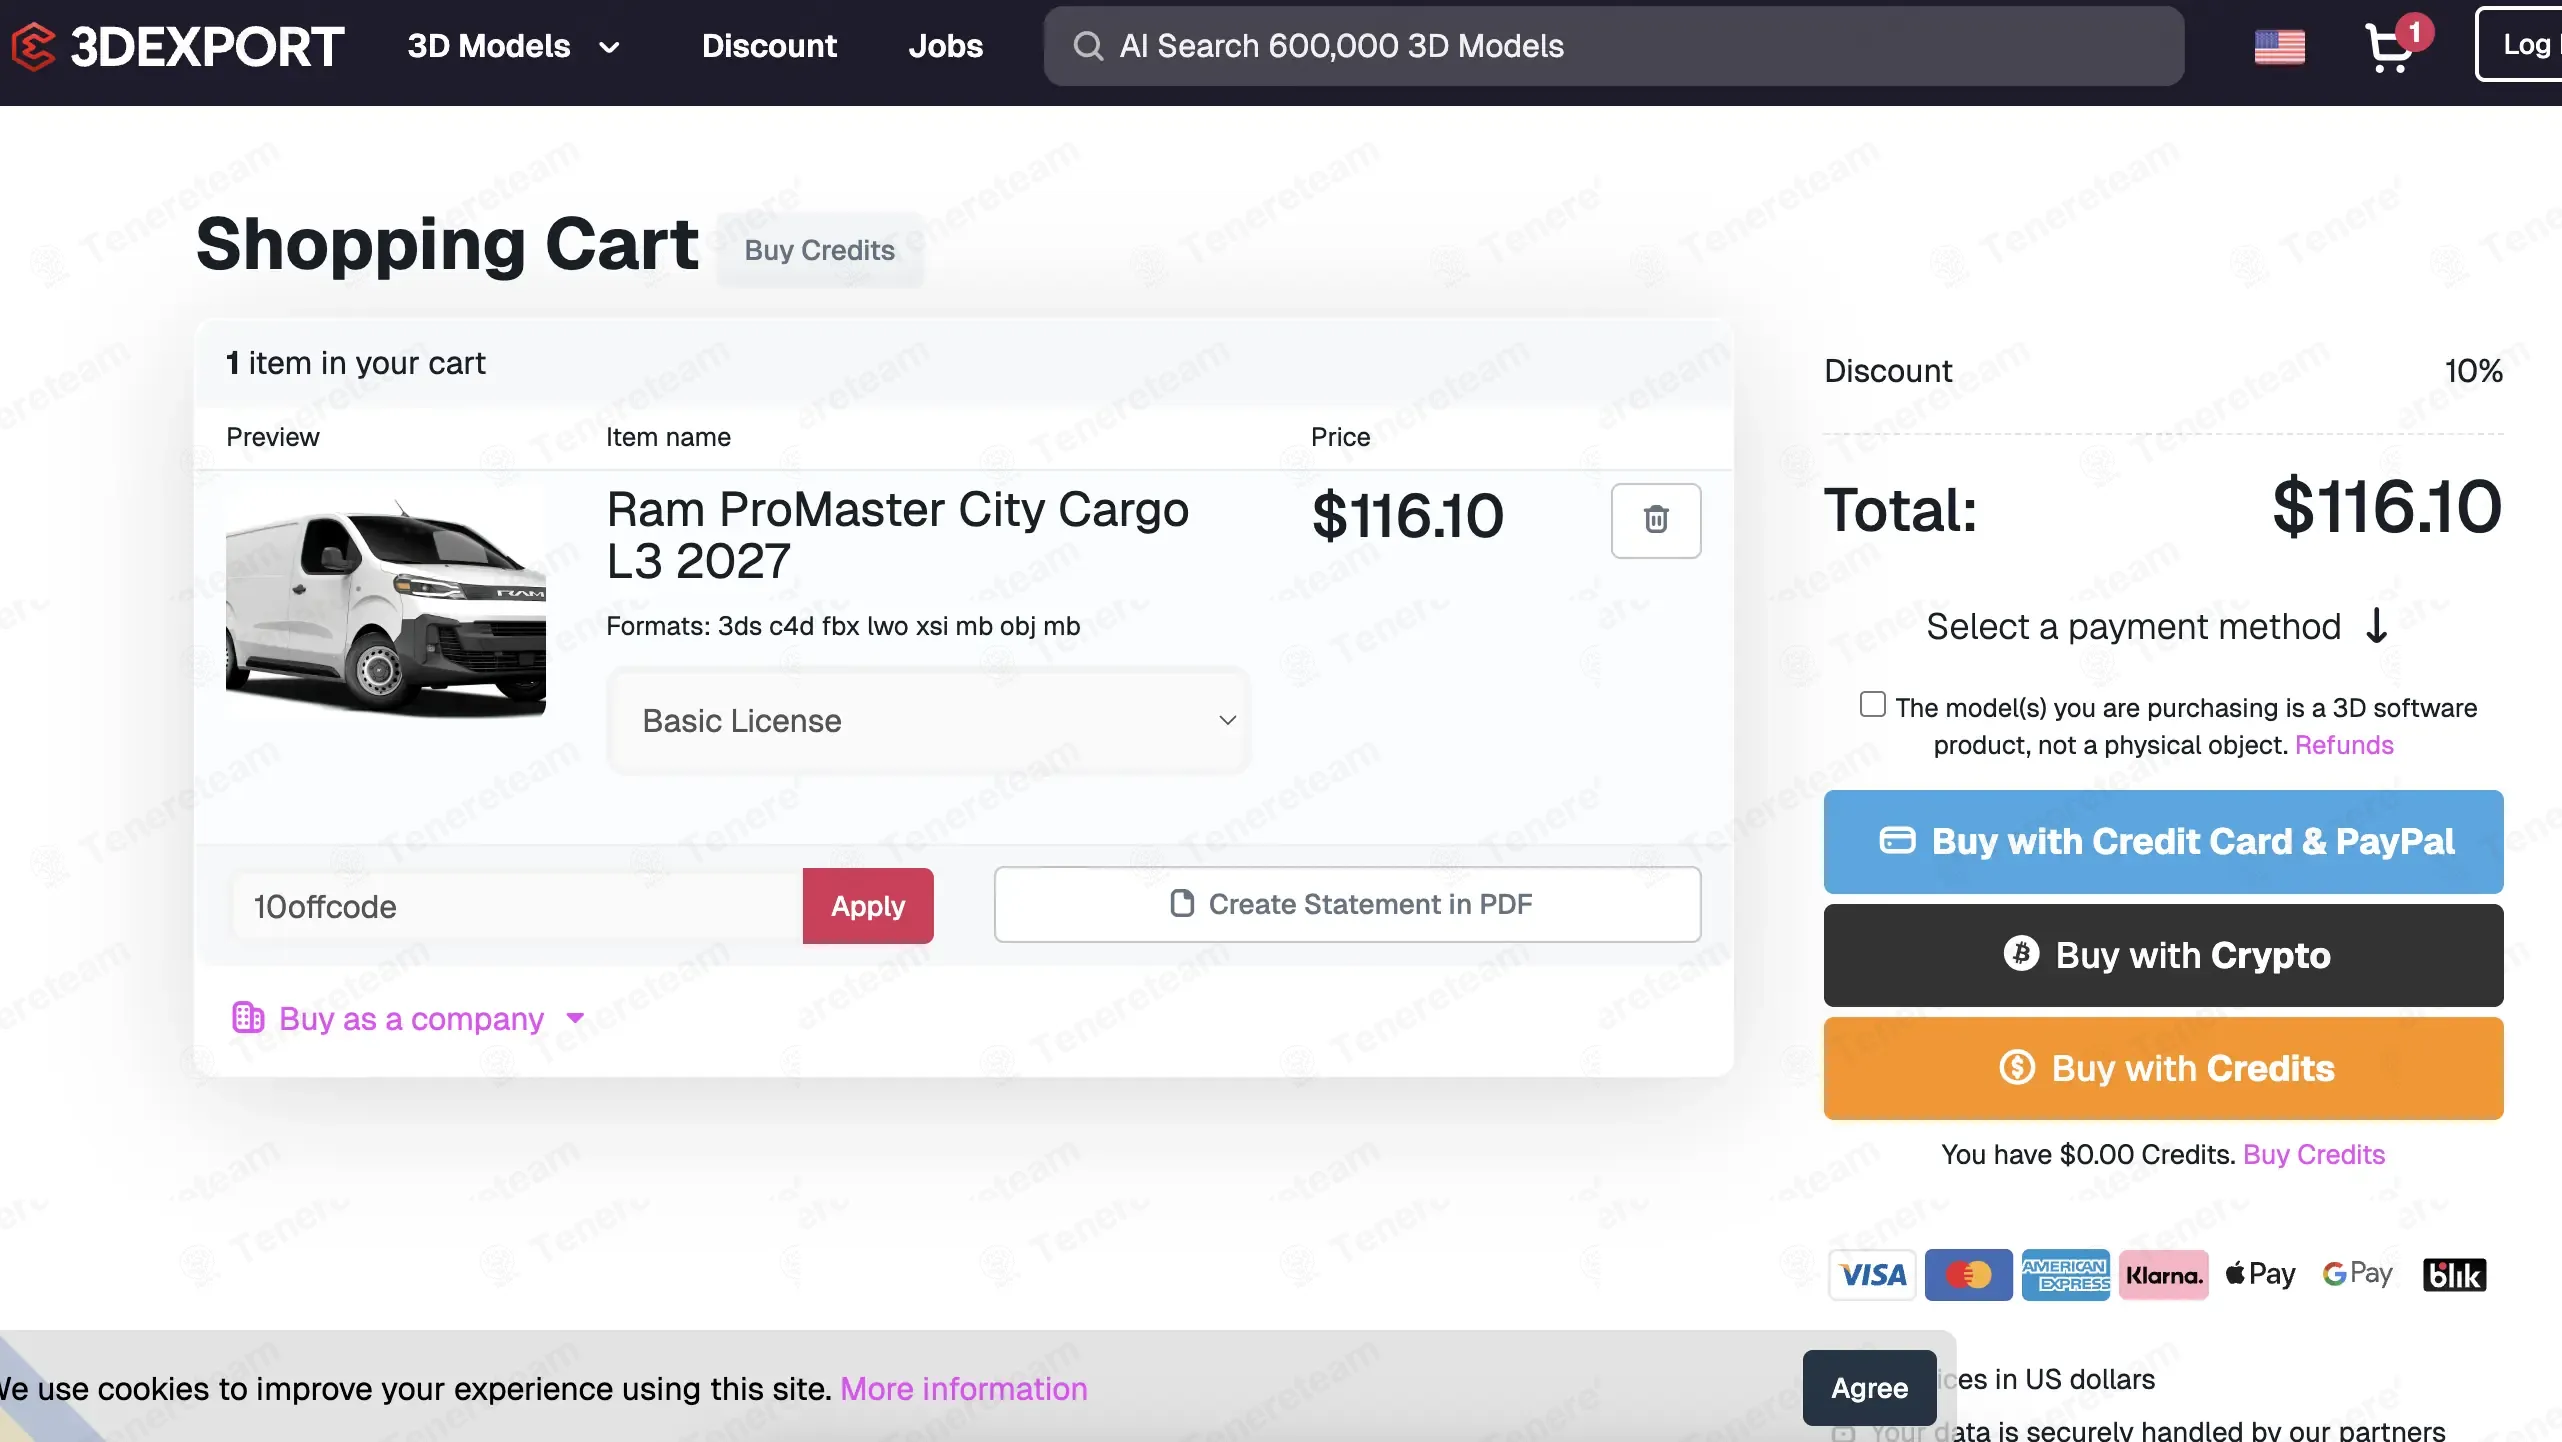Click the Apple Pay logo
The width and height of the screenshot is (2562, 1442).
point(2260,1274)
